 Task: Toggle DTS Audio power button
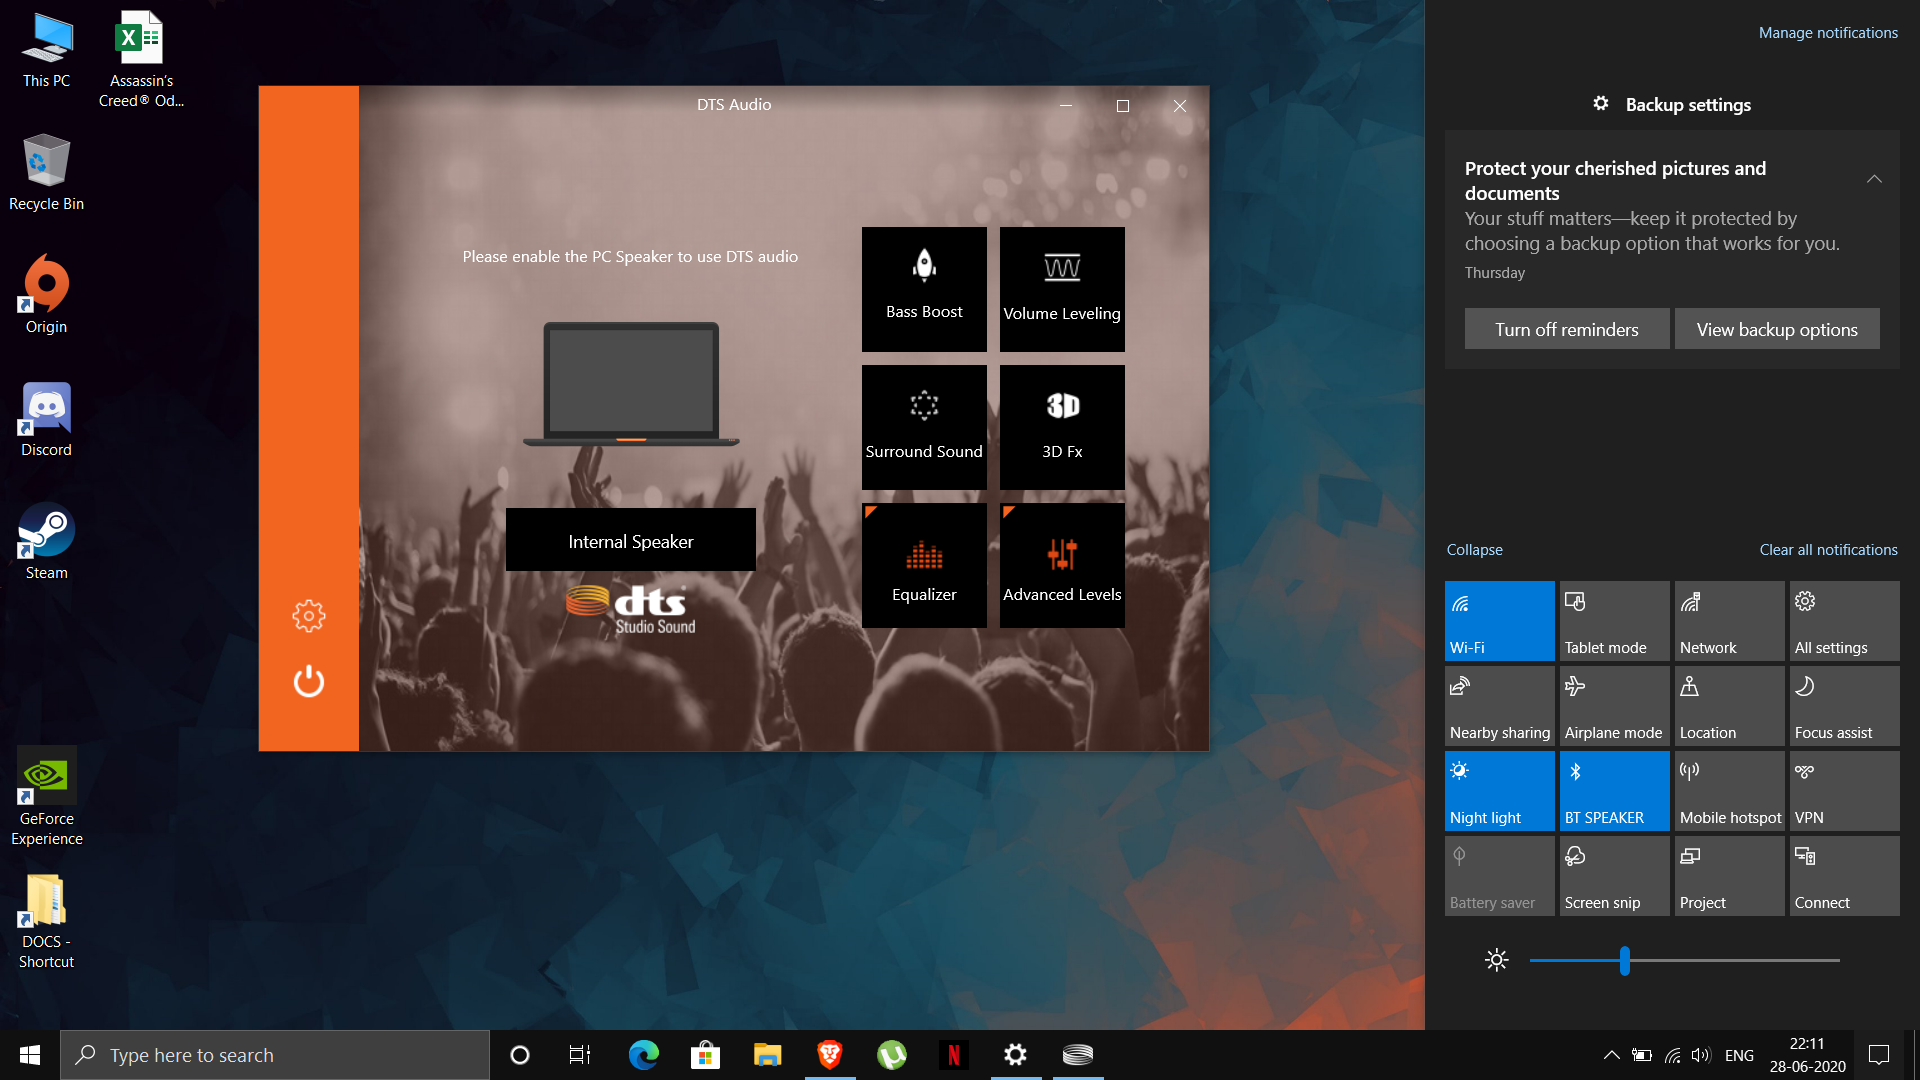coord(308,681)
